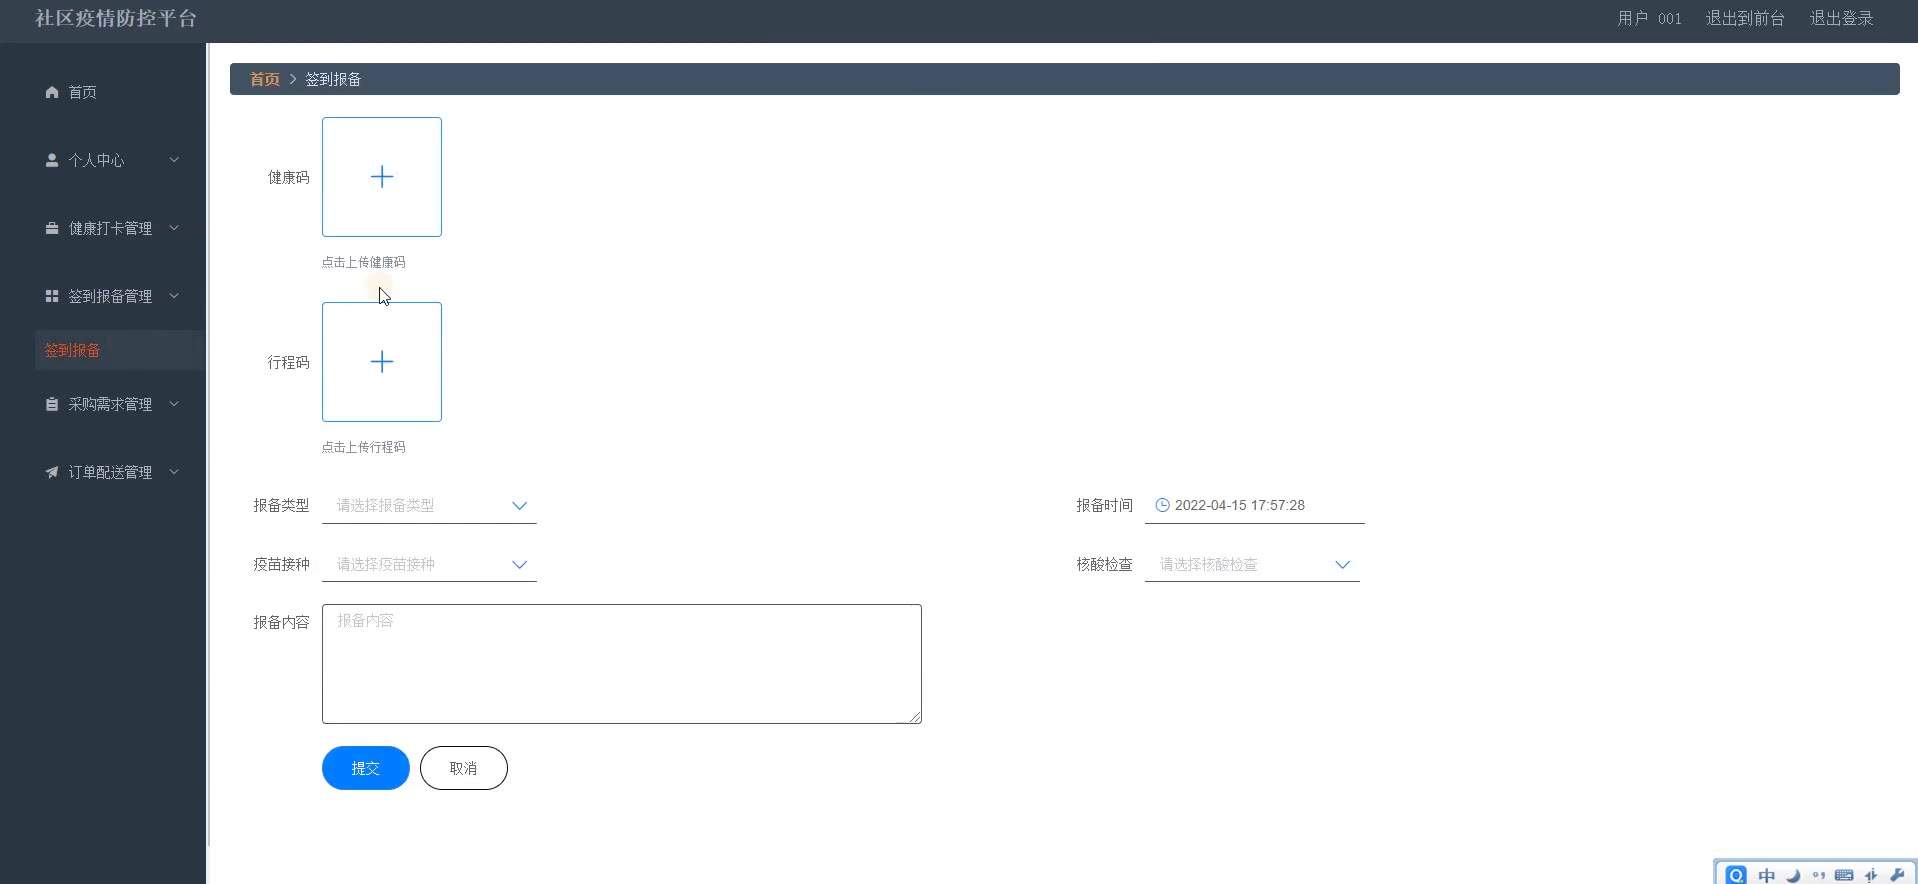Expand the 订单配送管理 menu chevron
This screenshot has width=1918, height=884.
tap(174, 472)
